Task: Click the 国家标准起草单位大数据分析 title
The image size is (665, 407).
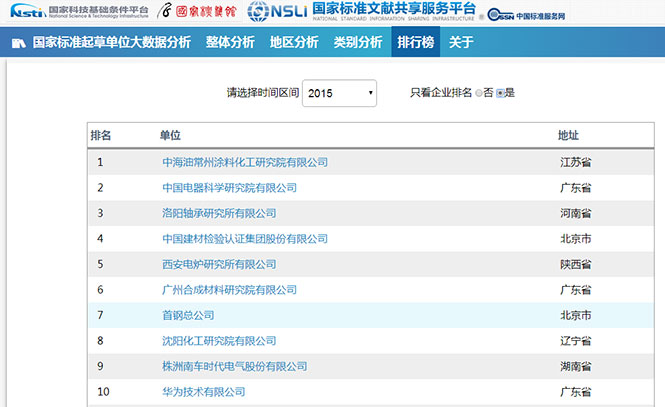Action: pyautogui.click(x=112, y=42)
